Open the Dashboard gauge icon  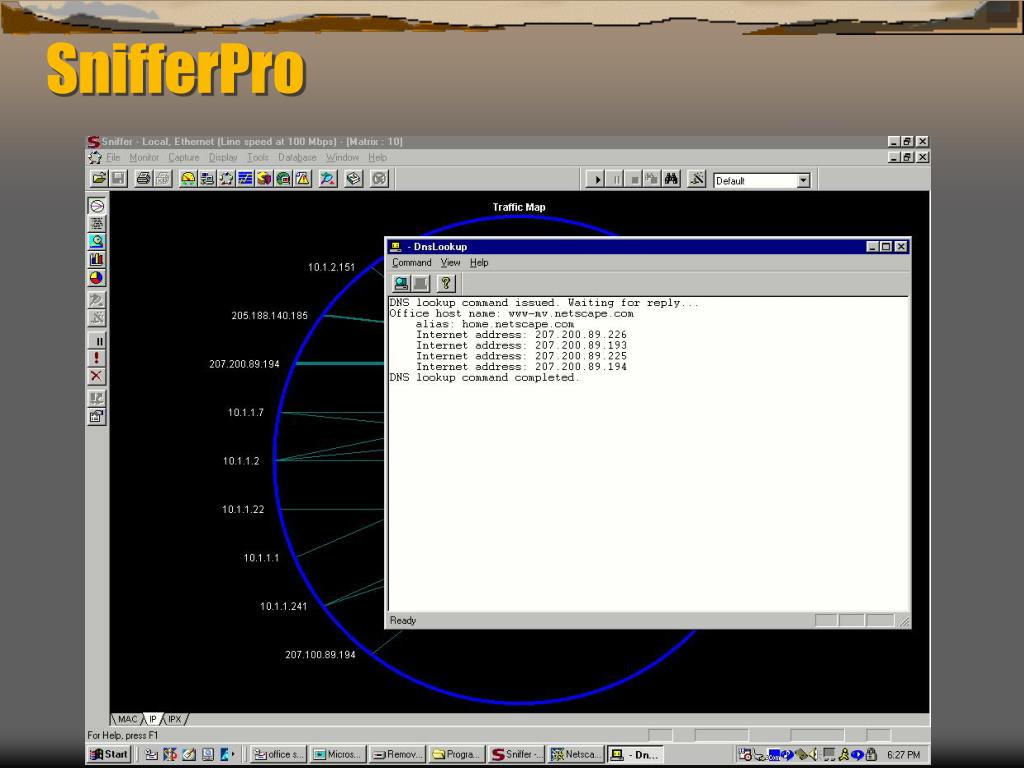188,179
